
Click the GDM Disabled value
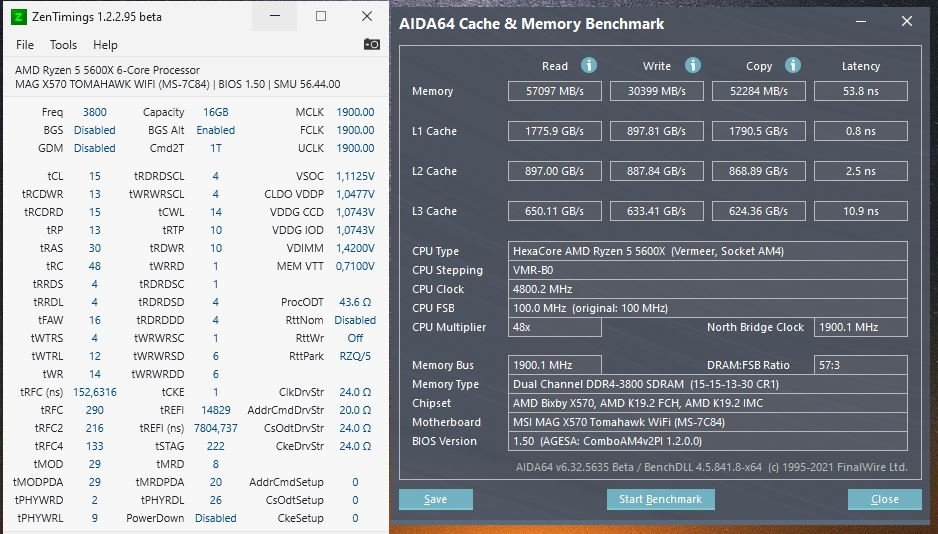coord(95,148)
